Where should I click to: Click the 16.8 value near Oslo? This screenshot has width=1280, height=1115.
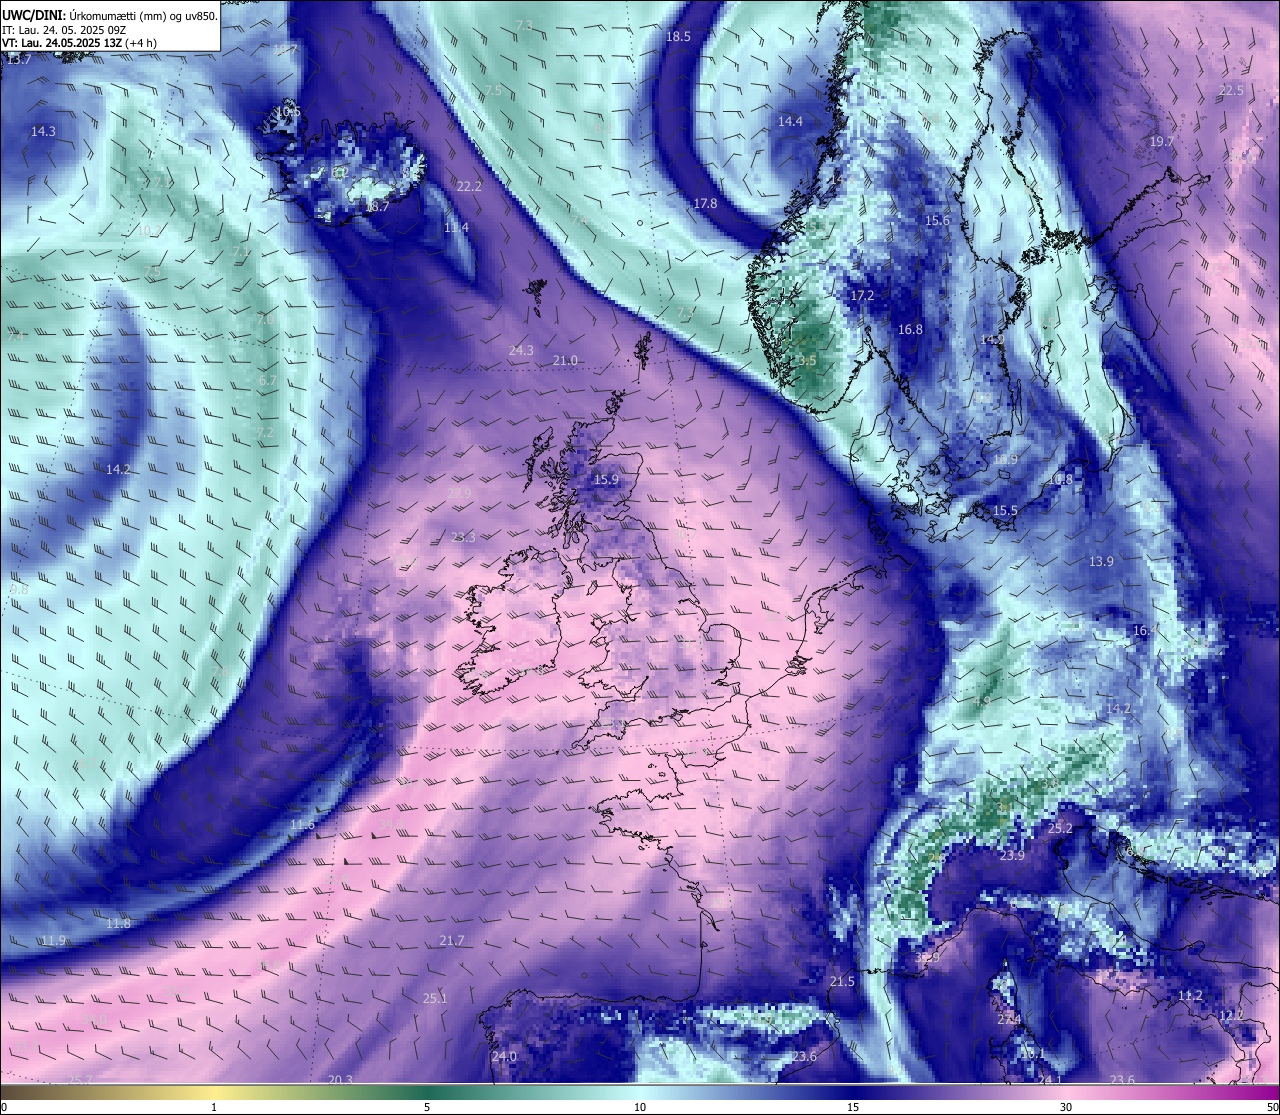pos(910,329)
